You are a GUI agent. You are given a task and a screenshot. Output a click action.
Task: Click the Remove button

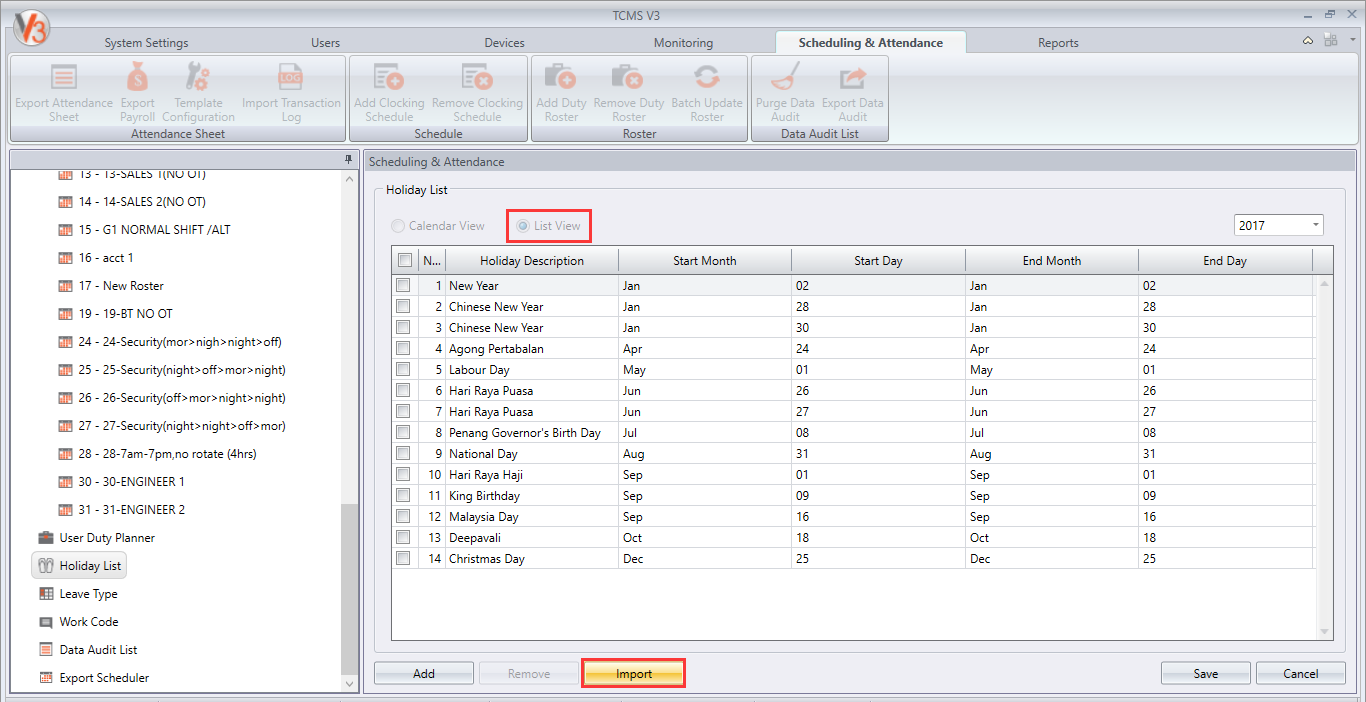(529, 674)
